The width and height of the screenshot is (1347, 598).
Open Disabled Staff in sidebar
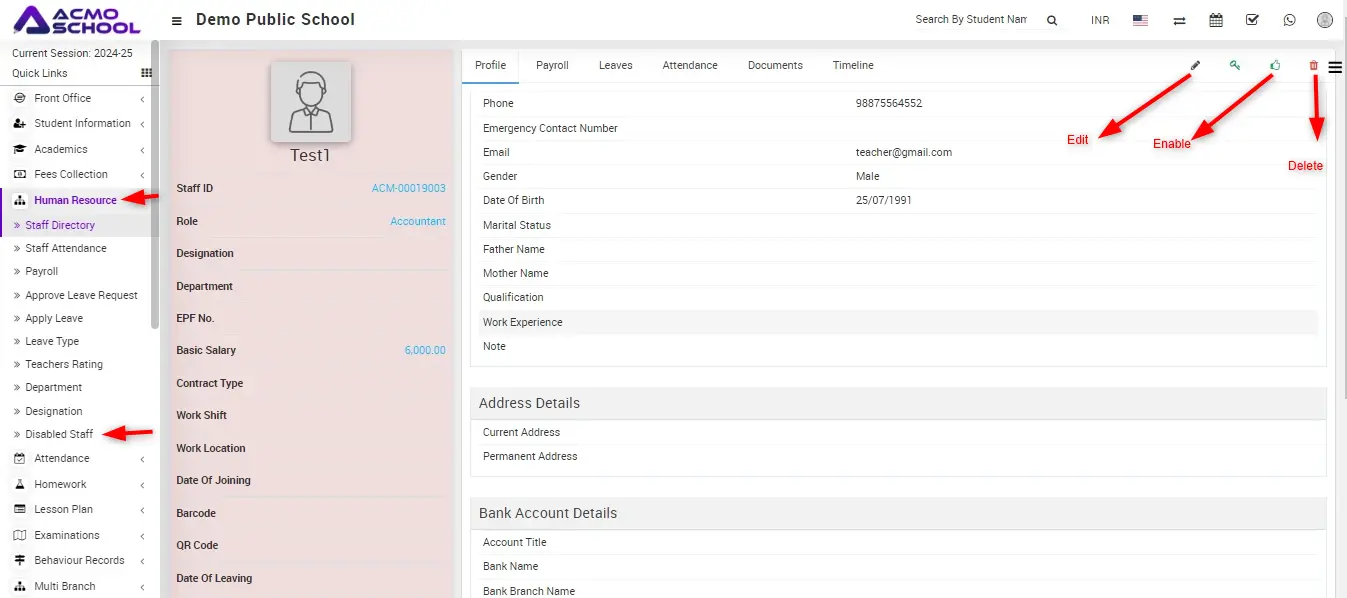pyautogui.click(x=59, y=434)
